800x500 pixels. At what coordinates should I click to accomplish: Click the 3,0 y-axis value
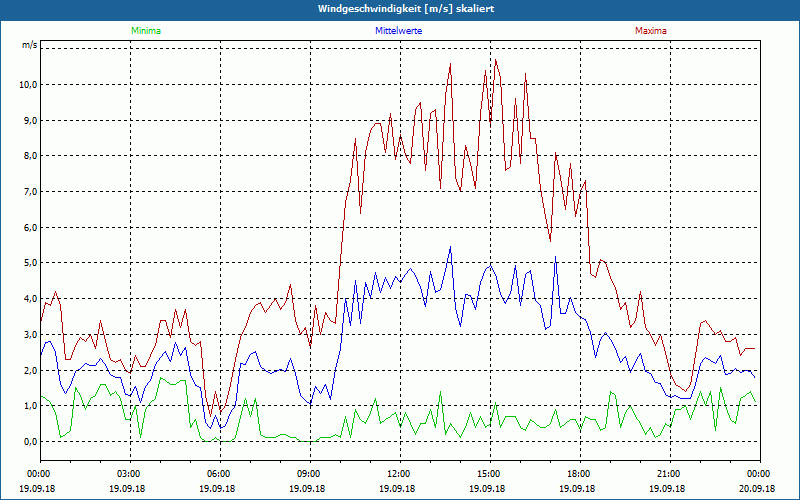(30, 335)
